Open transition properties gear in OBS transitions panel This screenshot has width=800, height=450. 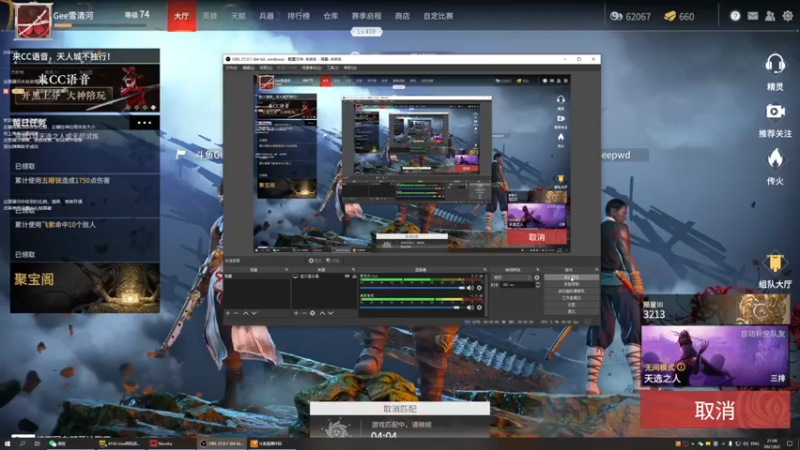pyautogui.click(x=537, y=278)
